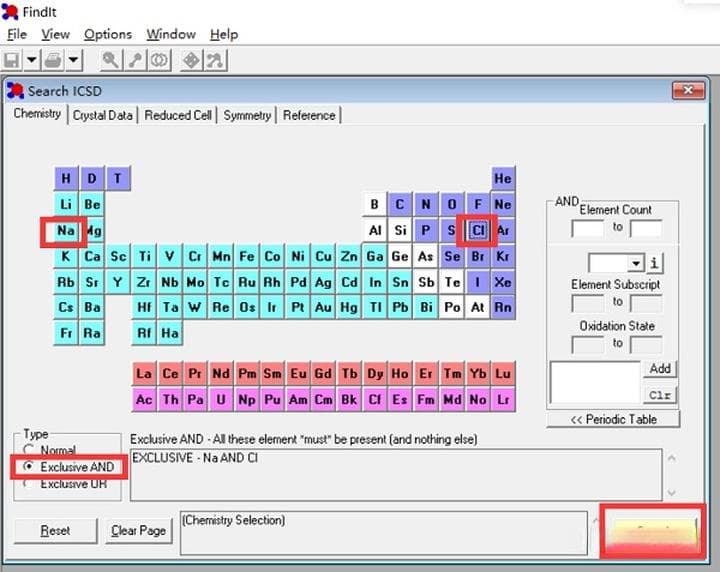Click the key-shaped toolbar icon
This screenshot has width=720, height=572.
(135, 61)
